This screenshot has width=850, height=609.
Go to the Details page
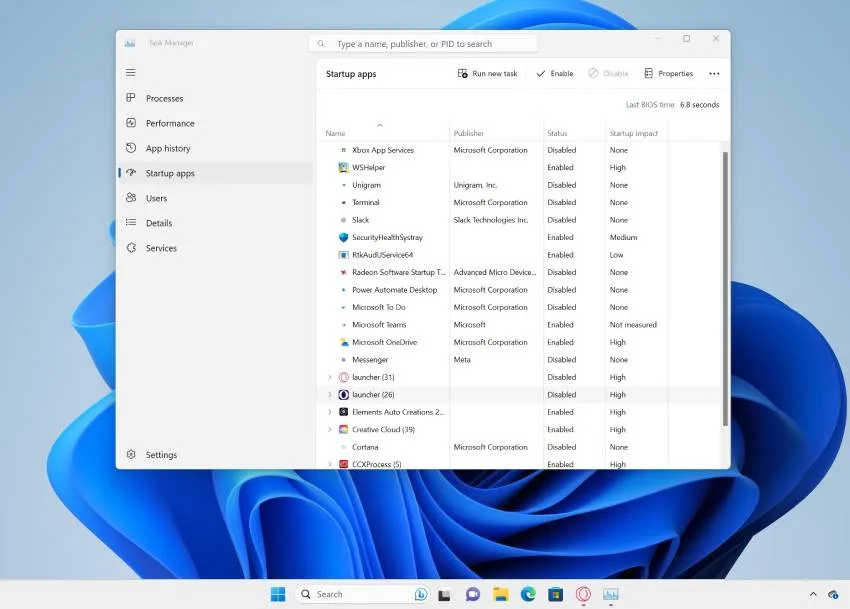[x=215, y=223]
